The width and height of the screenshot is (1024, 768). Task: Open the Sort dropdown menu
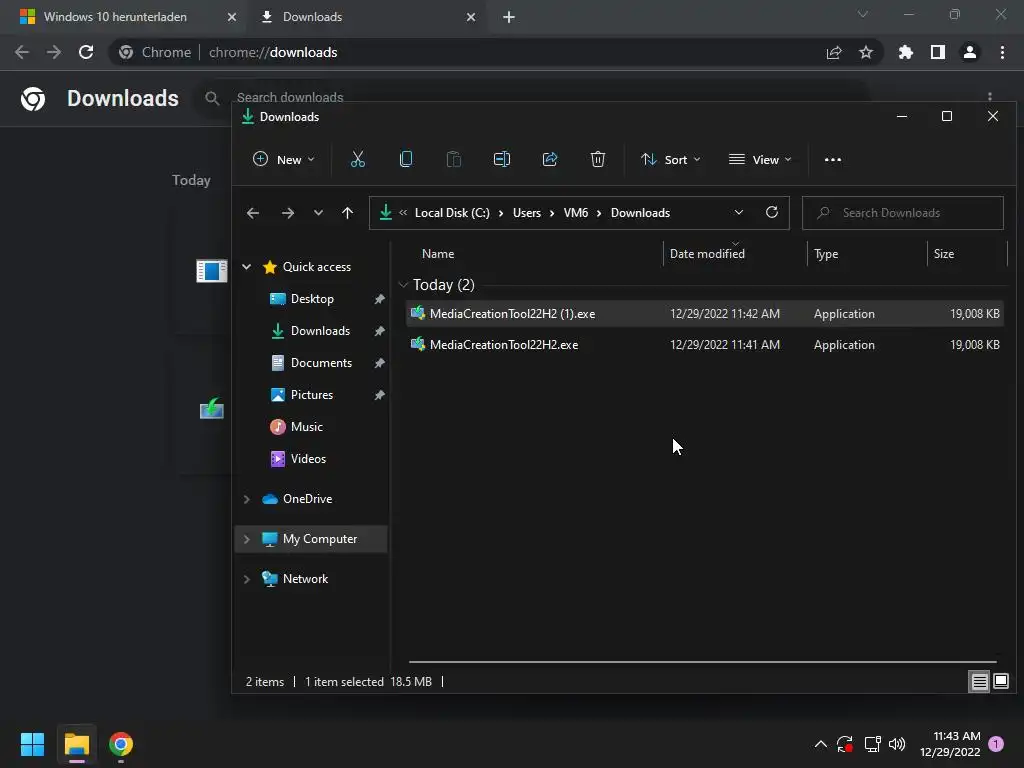tap(671, 159)
